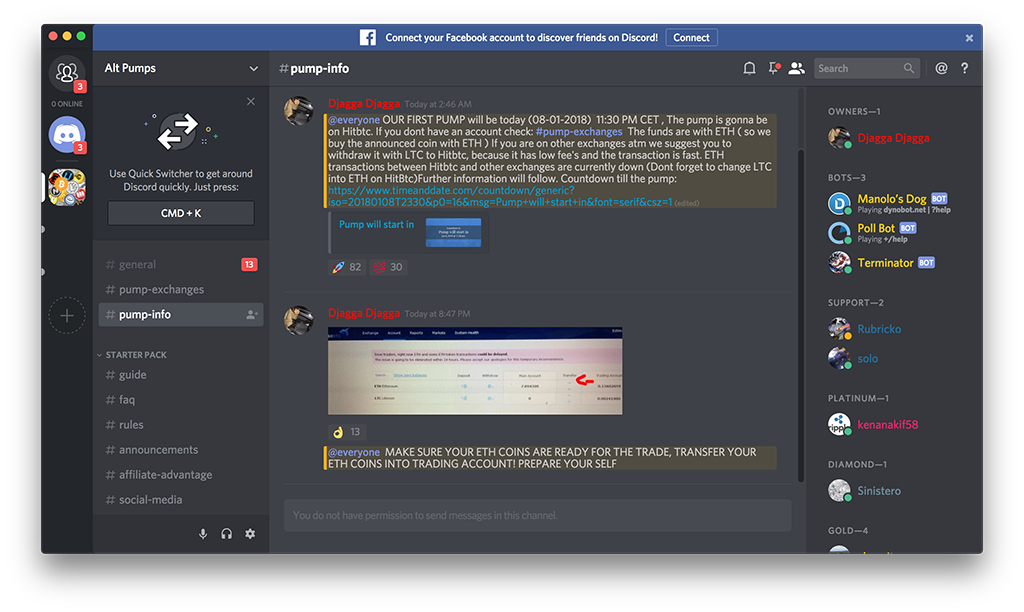Viewport: 1024px width, 612px height.
Task: Select Manolo's Dog bot member
Action: tap(891, 203)
